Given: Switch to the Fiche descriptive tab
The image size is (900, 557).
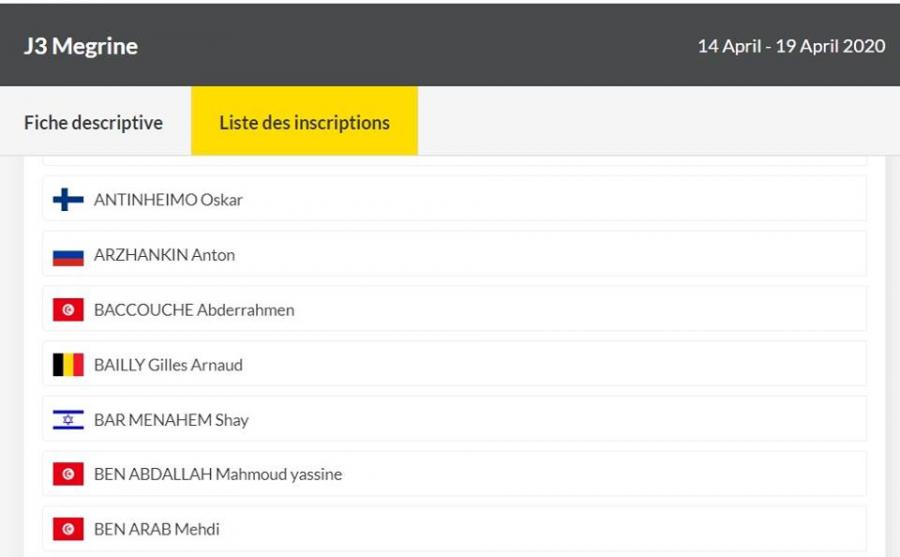Looking at the screenshot, I should point(93,123).
